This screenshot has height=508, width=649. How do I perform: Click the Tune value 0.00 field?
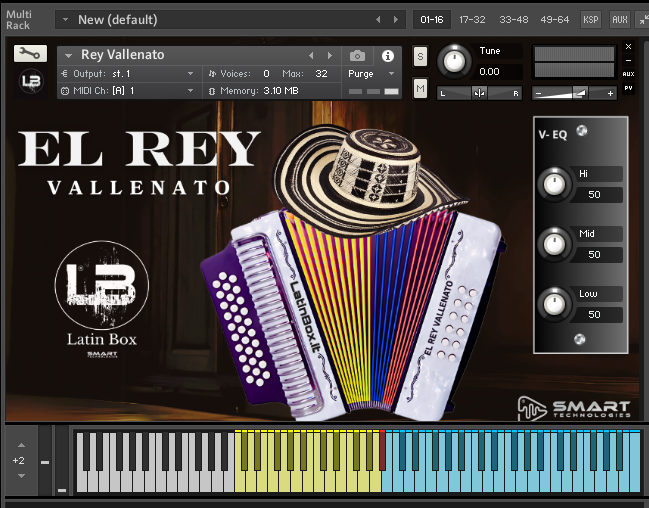pos(498,72)
